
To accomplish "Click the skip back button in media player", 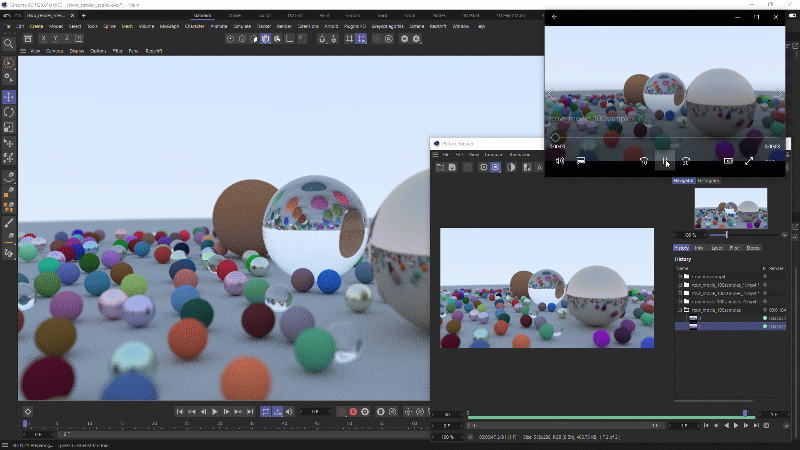I will [643, 161].
